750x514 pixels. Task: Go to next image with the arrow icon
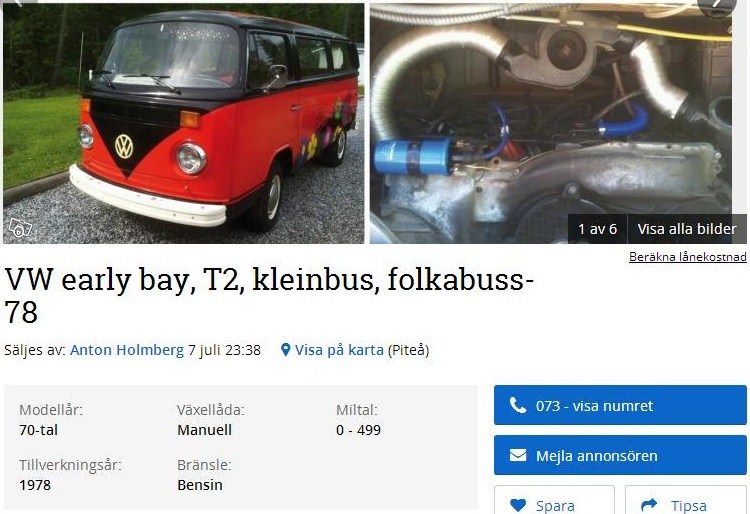coord(716,5)
